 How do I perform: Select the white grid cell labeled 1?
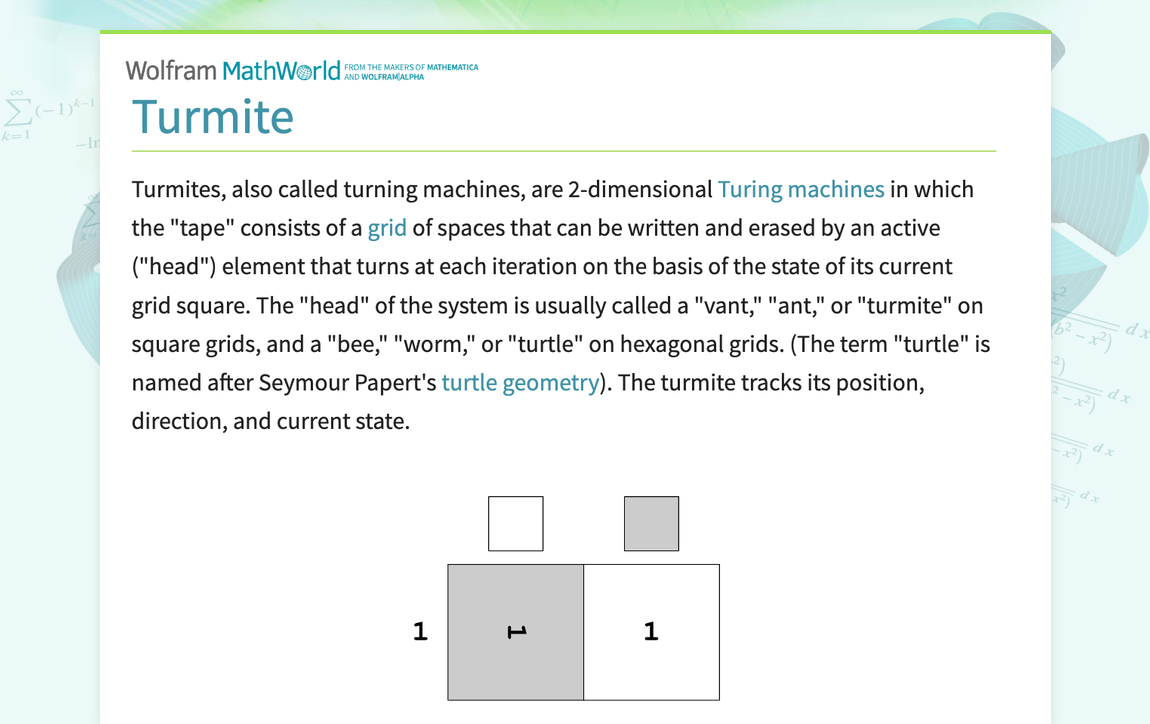(x=651, y=631)
